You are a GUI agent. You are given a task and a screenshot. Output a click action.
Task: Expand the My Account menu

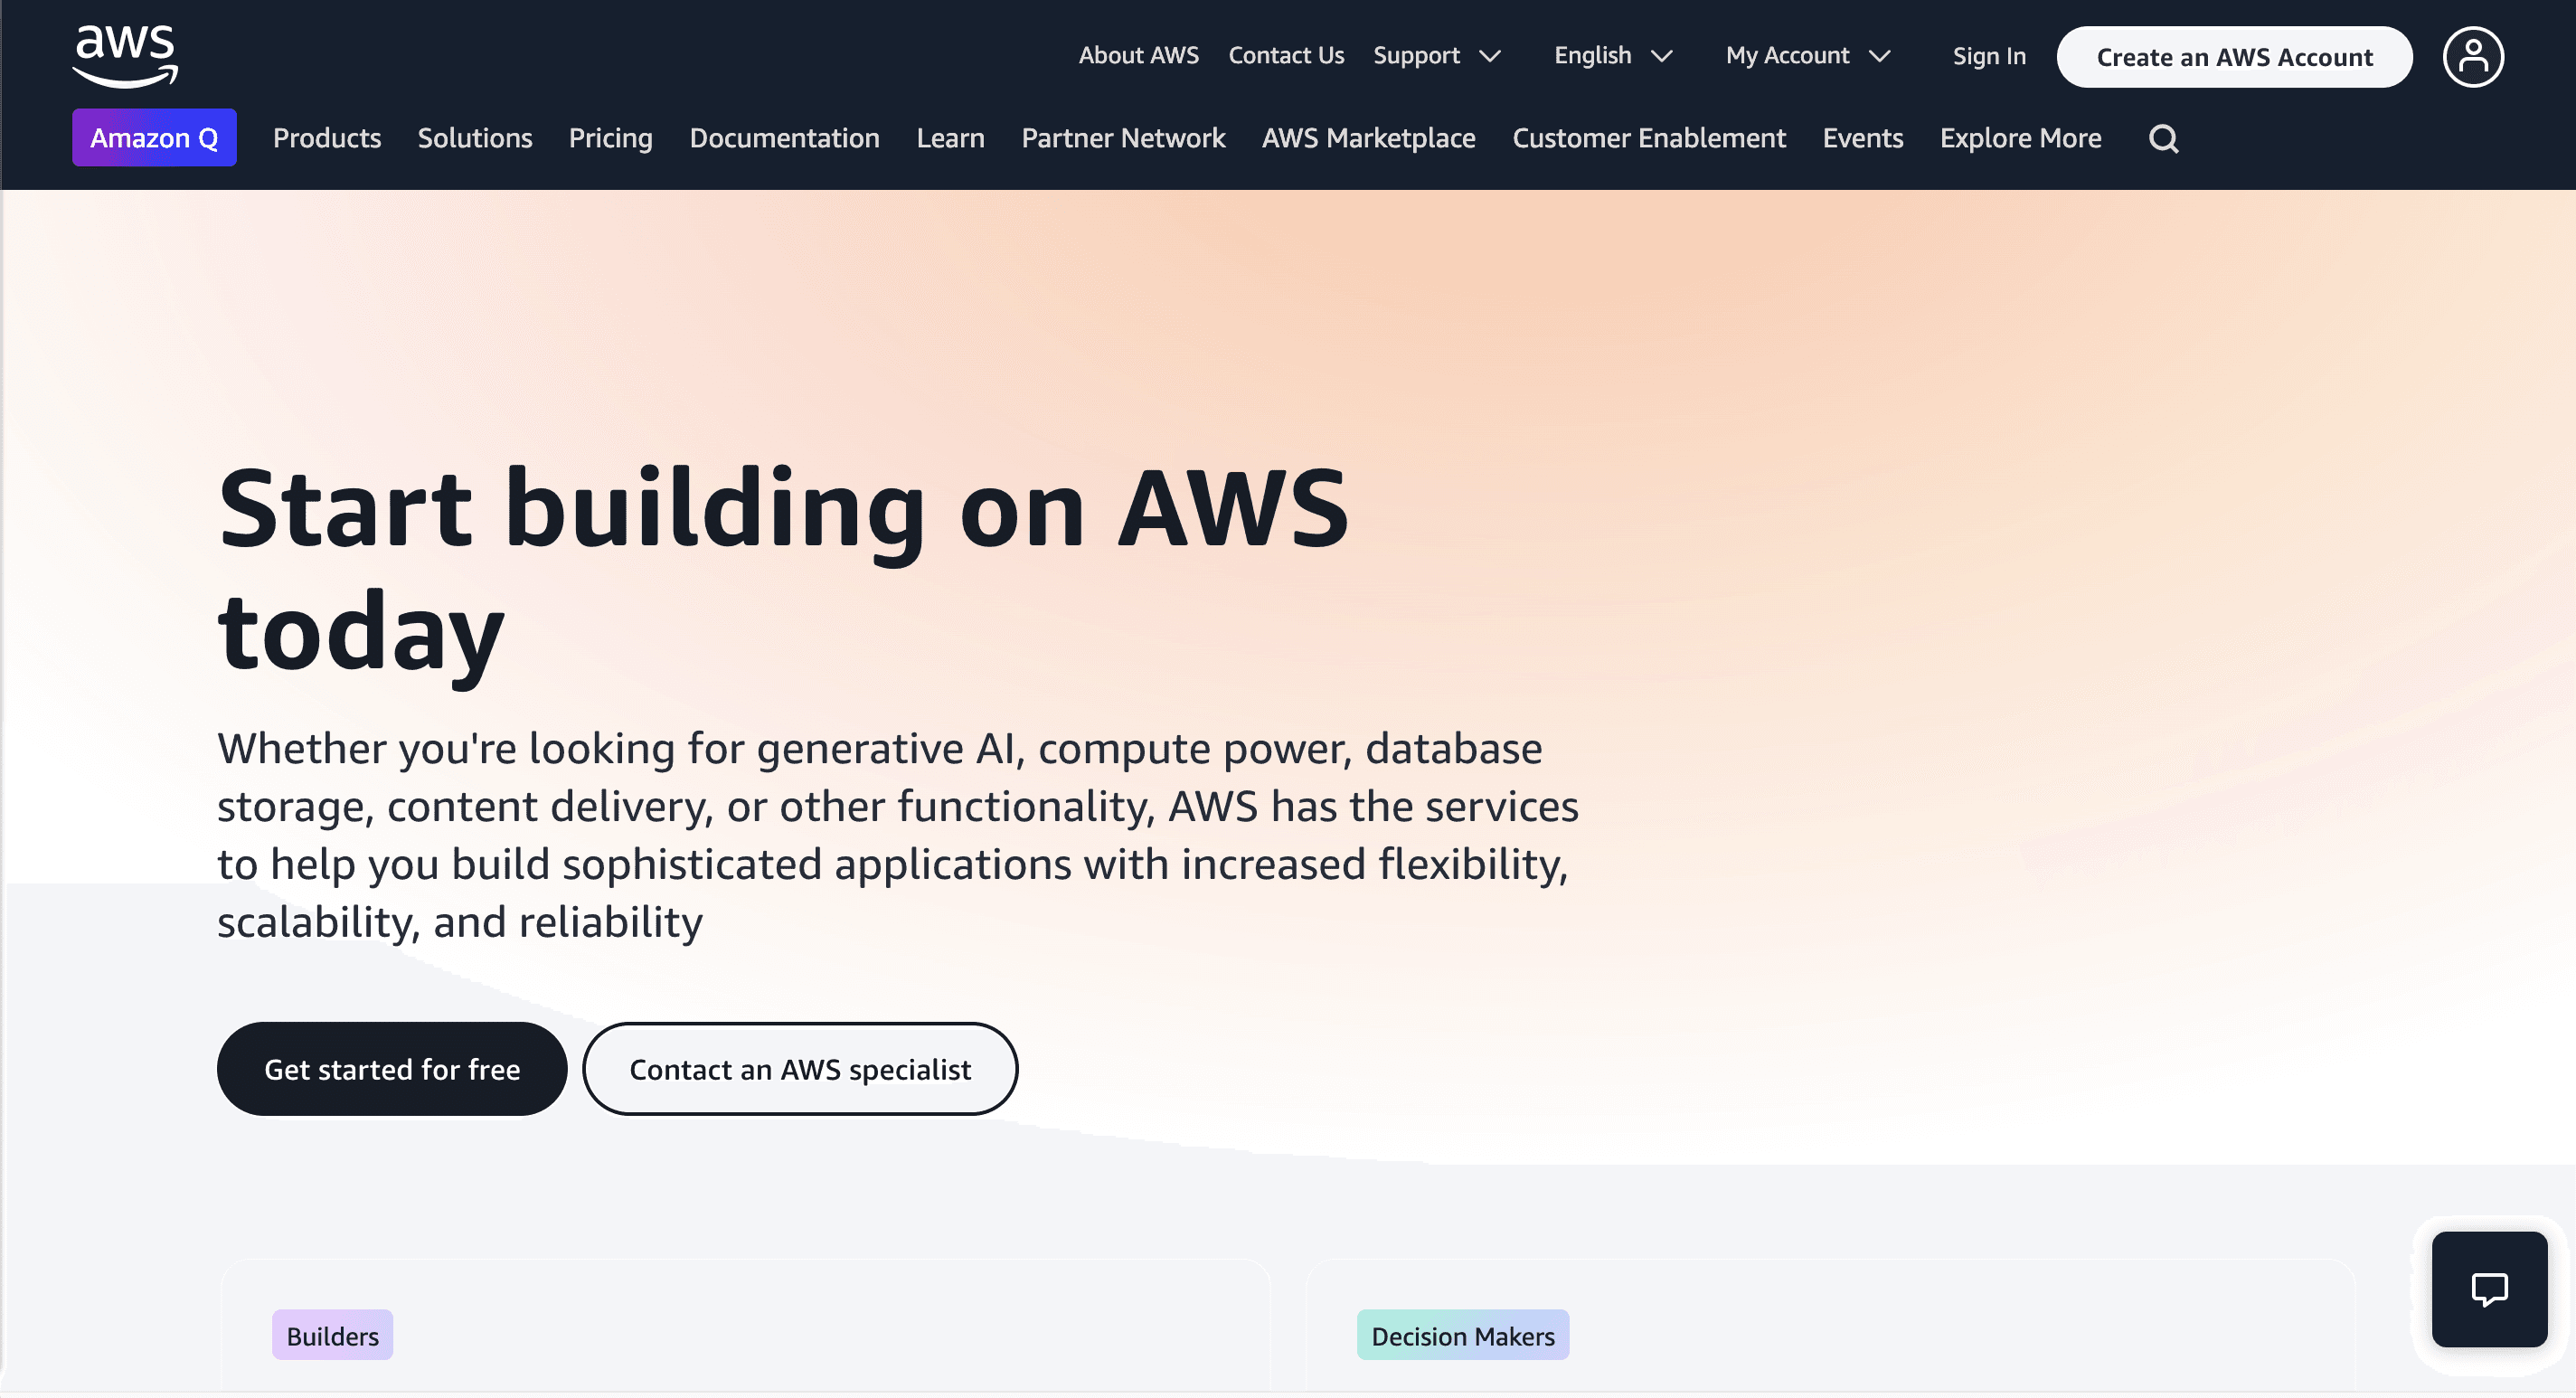pos(1808,55)
